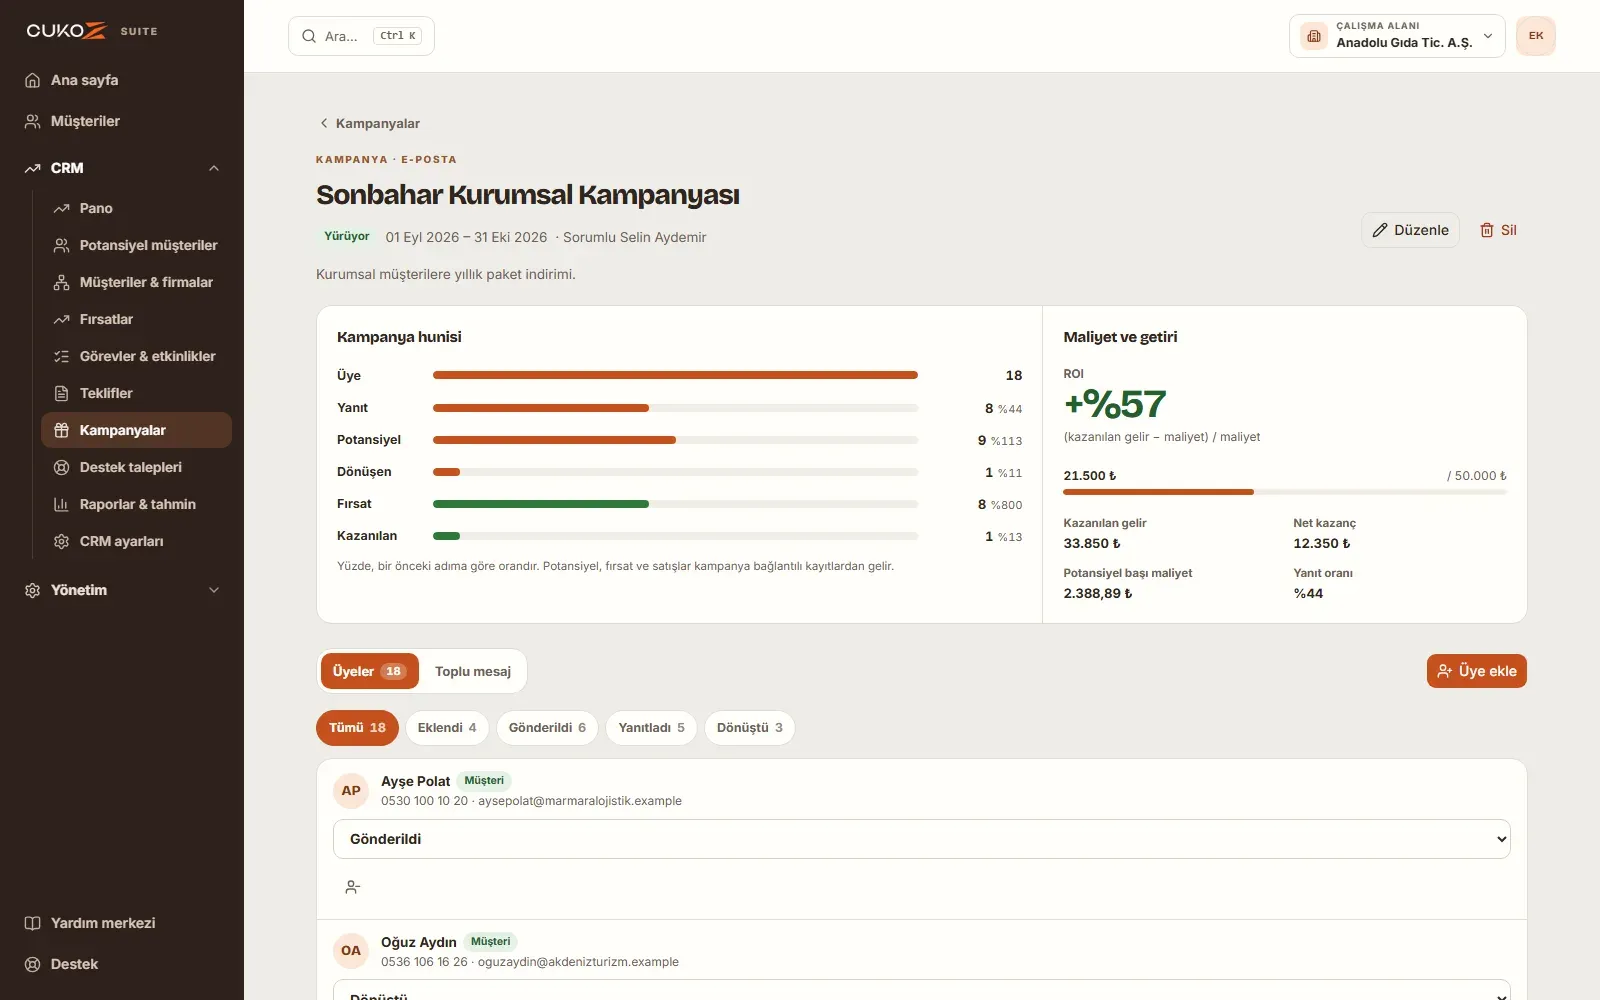Filter members by Gönderildi 6
1600x1000 pixels.
click(547, 728)
